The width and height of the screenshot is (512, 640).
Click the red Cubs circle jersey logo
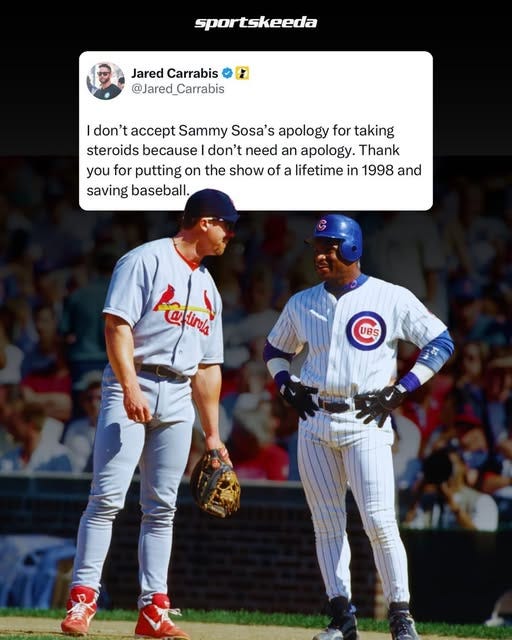click(x=366, y=331)
